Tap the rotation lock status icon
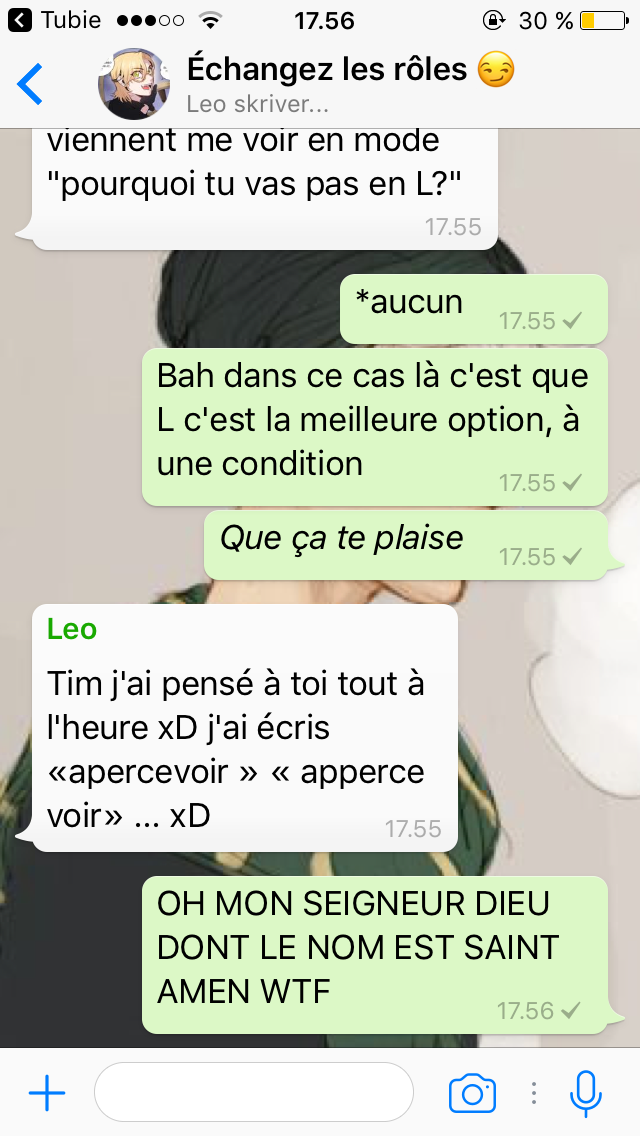The height and width of the screenshot is (1136, 640). tap(493, 20)
